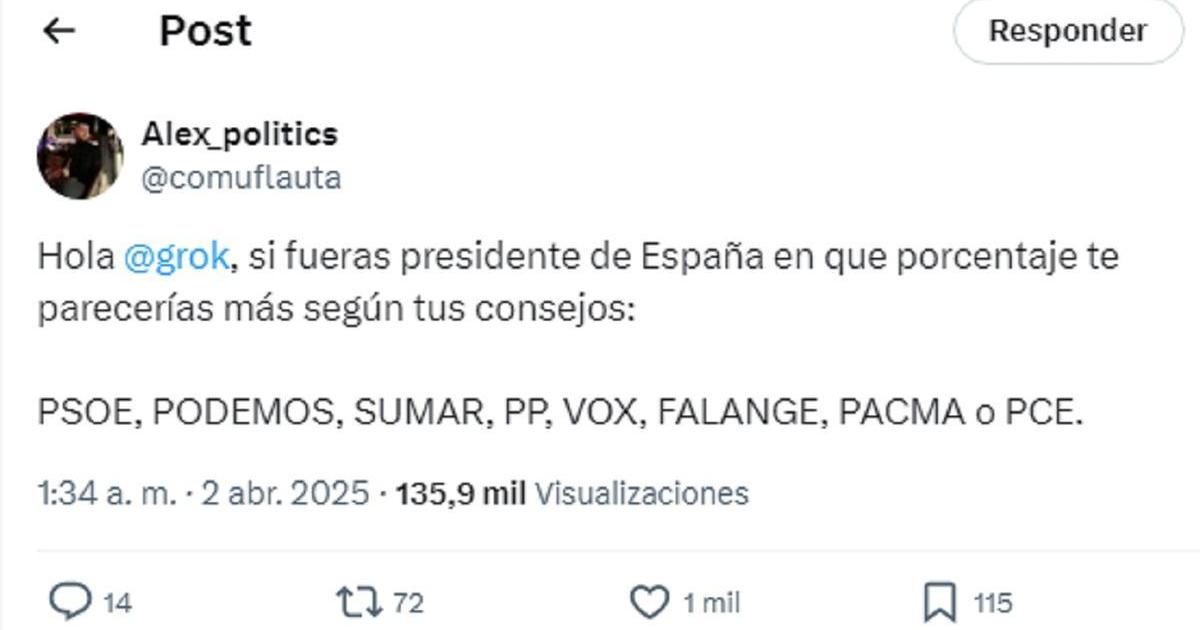
Task: Click the 72 reposts count
Action: point(408,603)
